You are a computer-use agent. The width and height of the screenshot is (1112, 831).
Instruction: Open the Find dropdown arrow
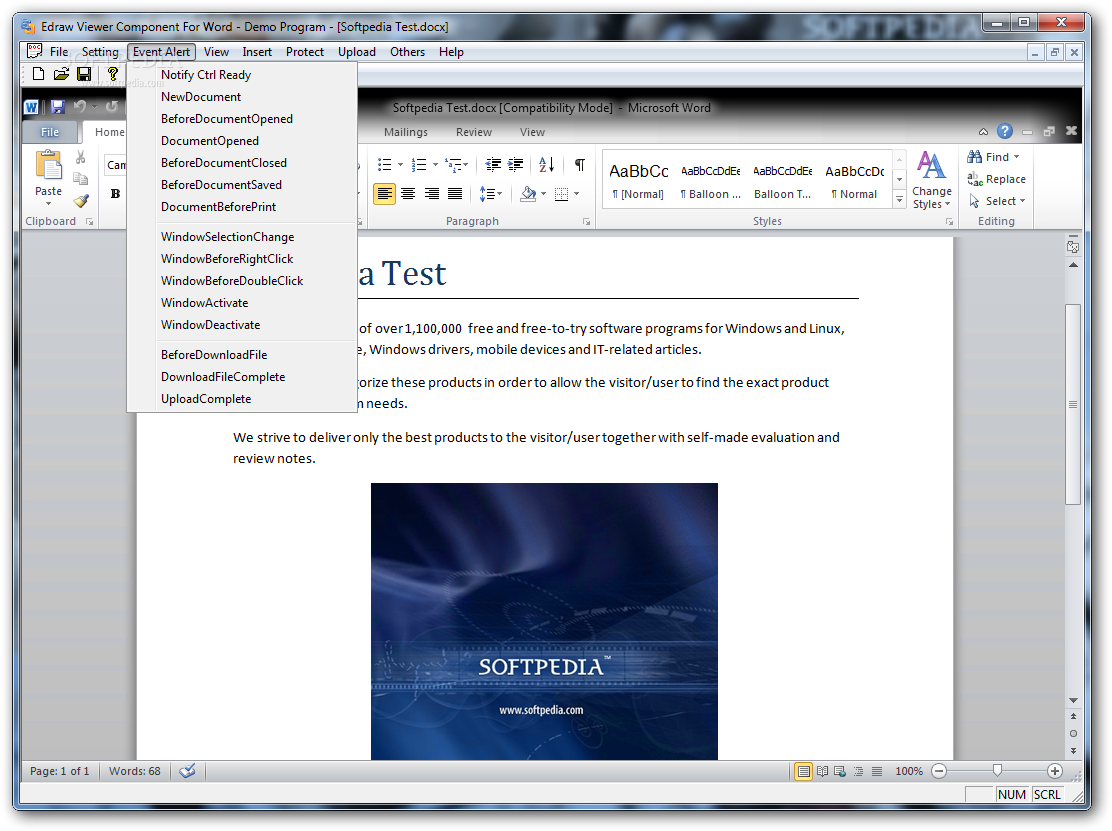1016,157
